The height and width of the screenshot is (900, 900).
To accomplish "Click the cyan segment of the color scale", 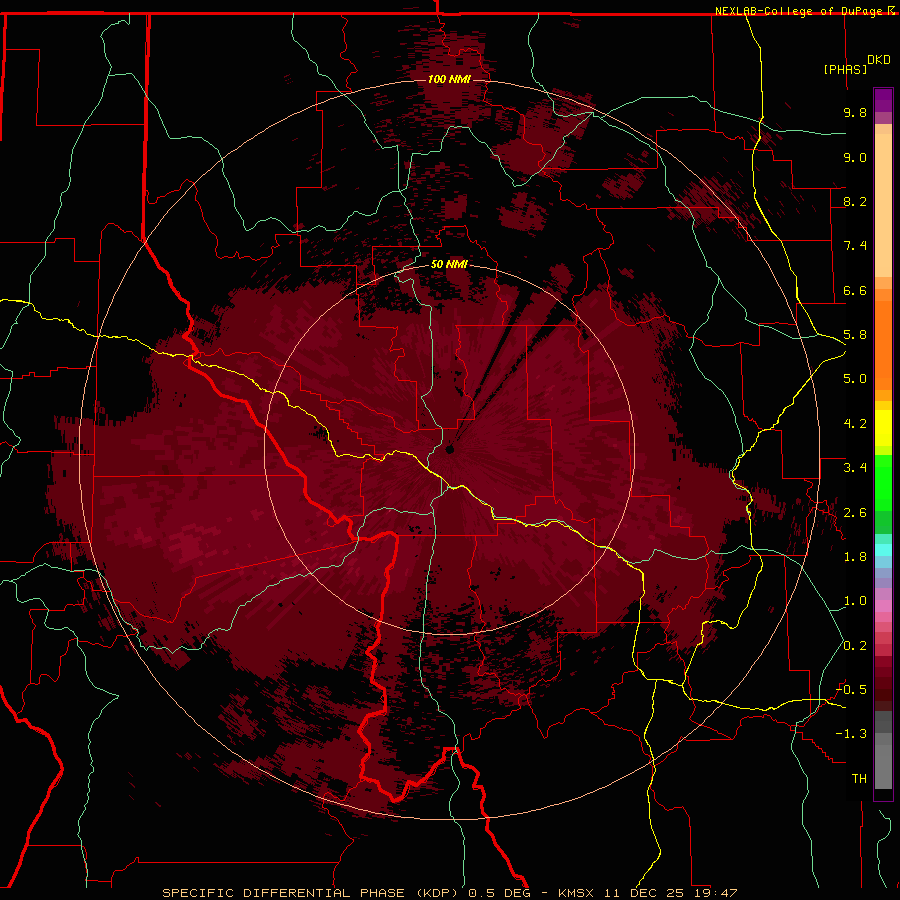I will [883, 550].
